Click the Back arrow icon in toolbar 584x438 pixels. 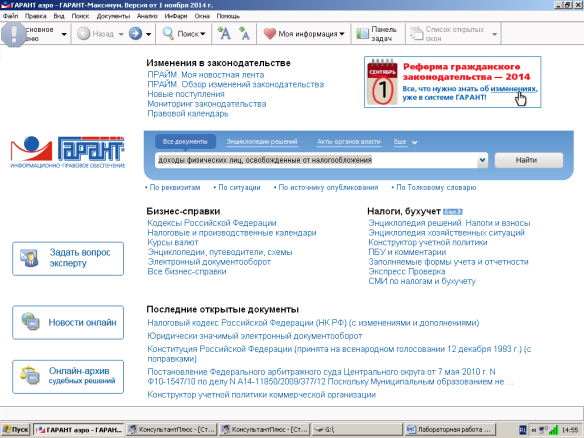coord(83,34)
